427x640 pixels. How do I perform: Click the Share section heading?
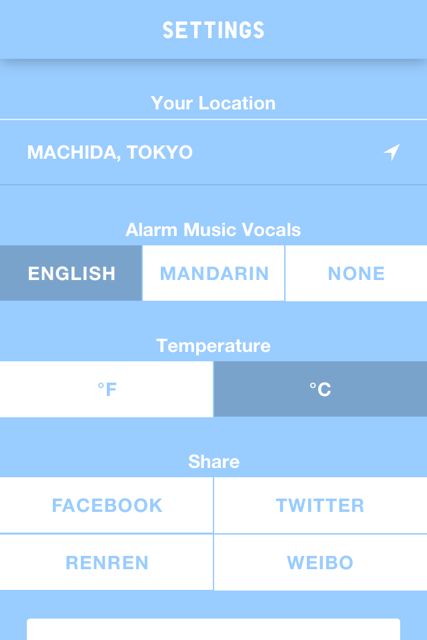coord(214,462)
